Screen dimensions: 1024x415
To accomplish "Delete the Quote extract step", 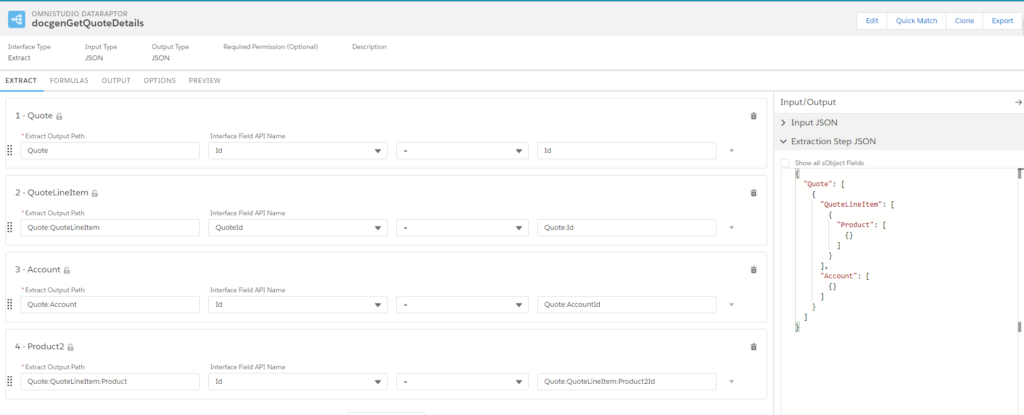I will click(x=754, y=116).
